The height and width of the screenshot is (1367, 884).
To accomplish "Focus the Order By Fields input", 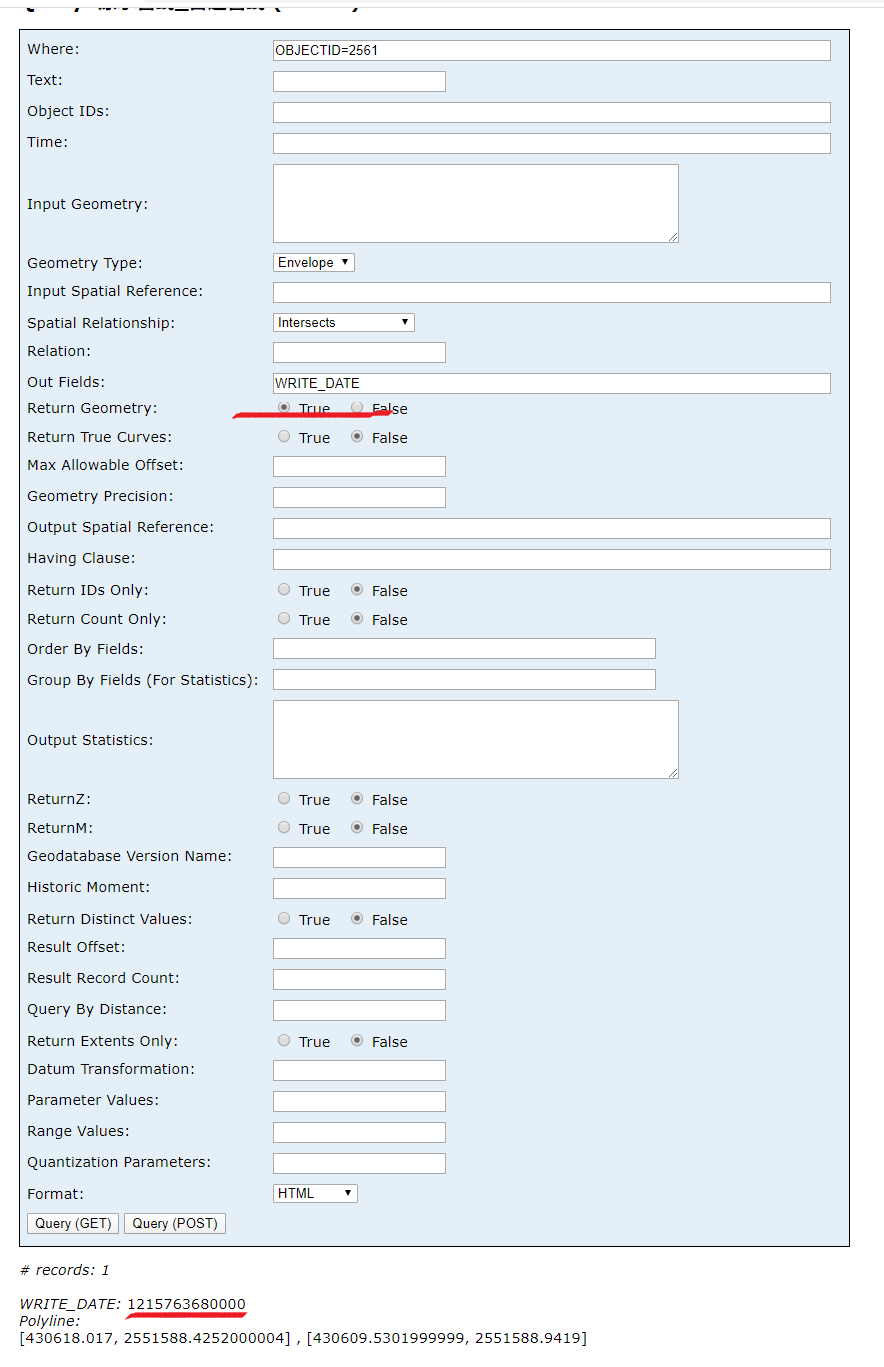I will tap(464, 648).
